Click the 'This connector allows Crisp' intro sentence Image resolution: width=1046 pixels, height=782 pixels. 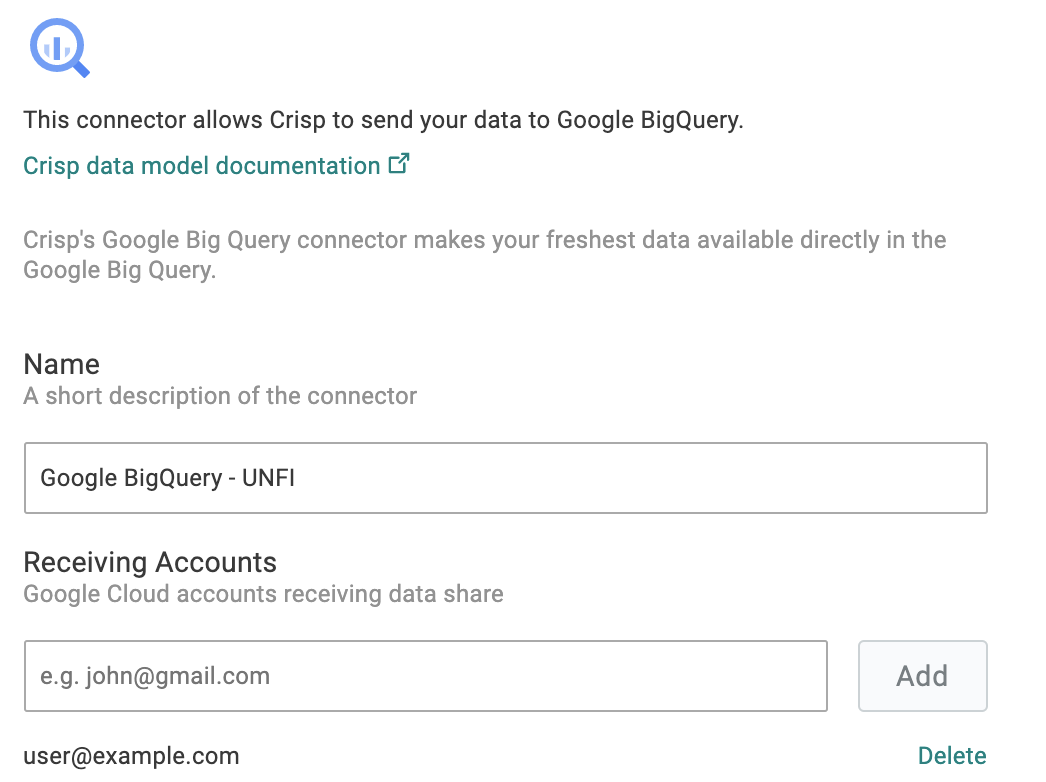[384, 120]
